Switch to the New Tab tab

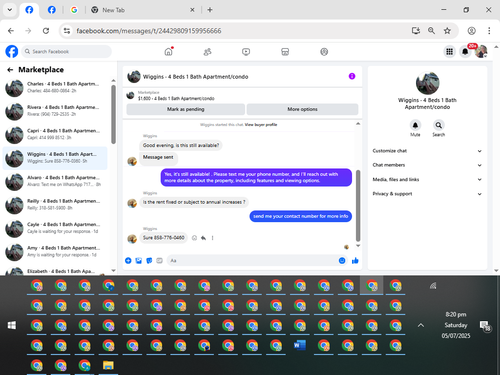coord(142,10)
